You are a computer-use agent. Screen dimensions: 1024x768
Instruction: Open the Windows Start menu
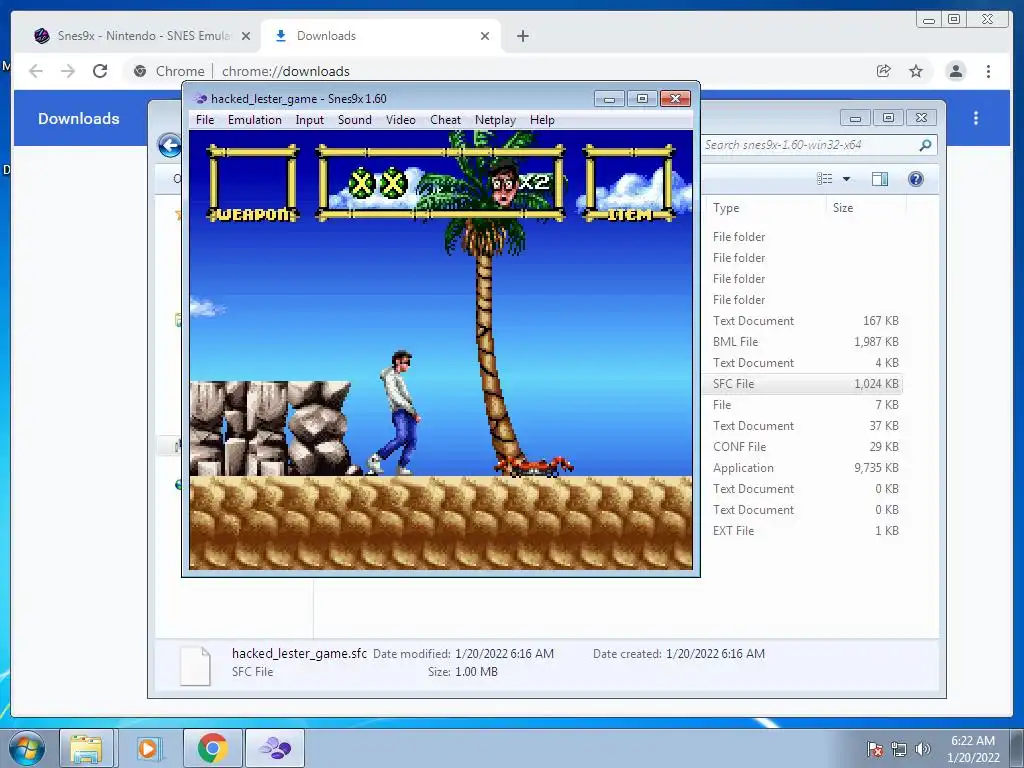(27, 748)
